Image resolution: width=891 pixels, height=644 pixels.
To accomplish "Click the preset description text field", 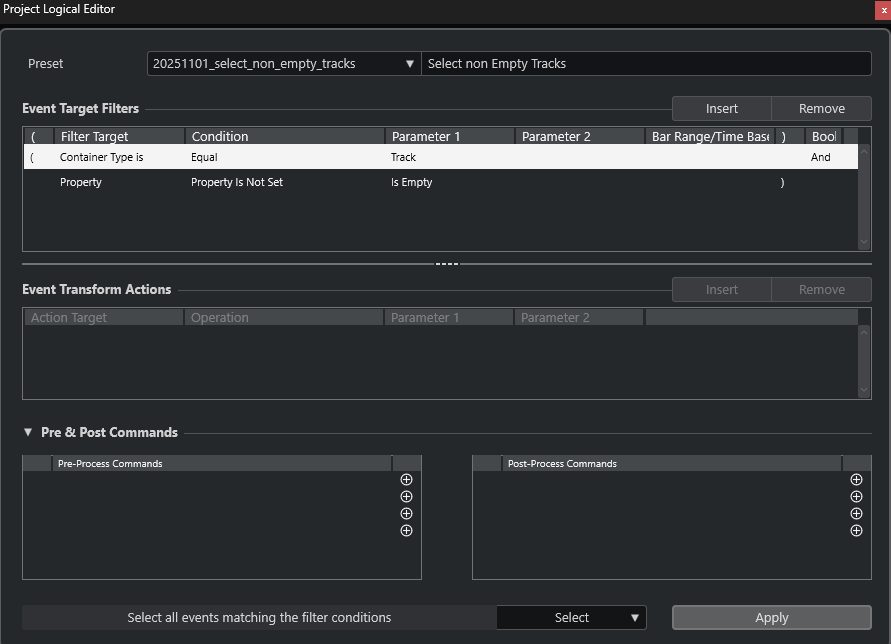I will point(646,64).
